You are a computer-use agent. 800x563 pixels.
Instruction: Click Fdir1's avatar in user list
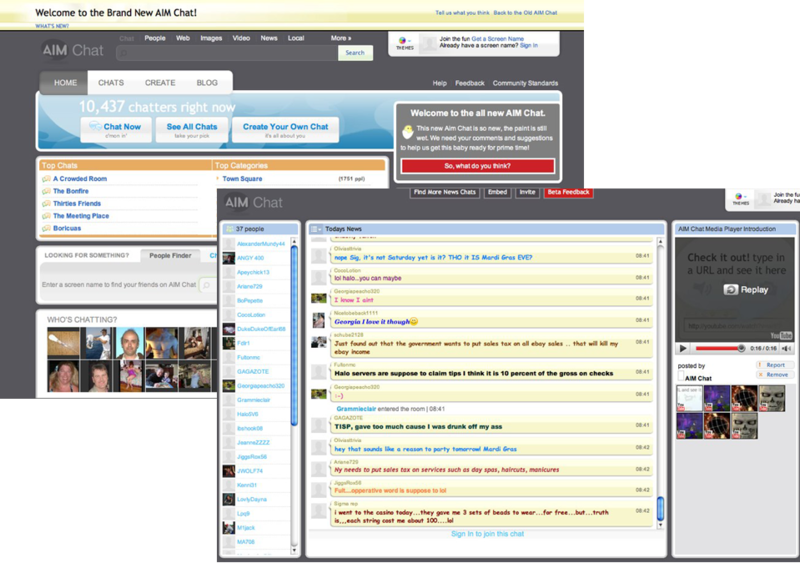(x=229, y=343)
